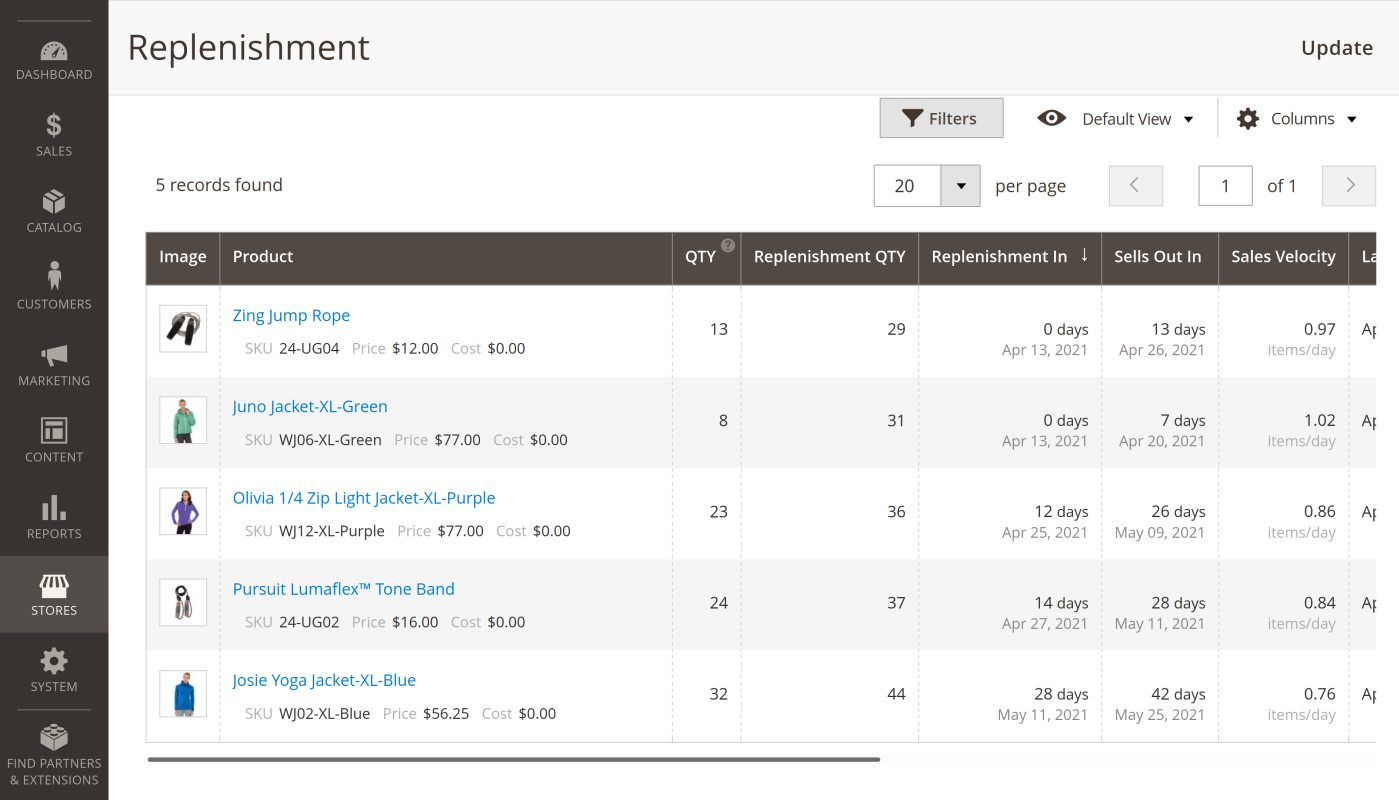The height and width of the screenshot is (800, 1399).
Task: Click the current page number field
Action: (1225, 186)
